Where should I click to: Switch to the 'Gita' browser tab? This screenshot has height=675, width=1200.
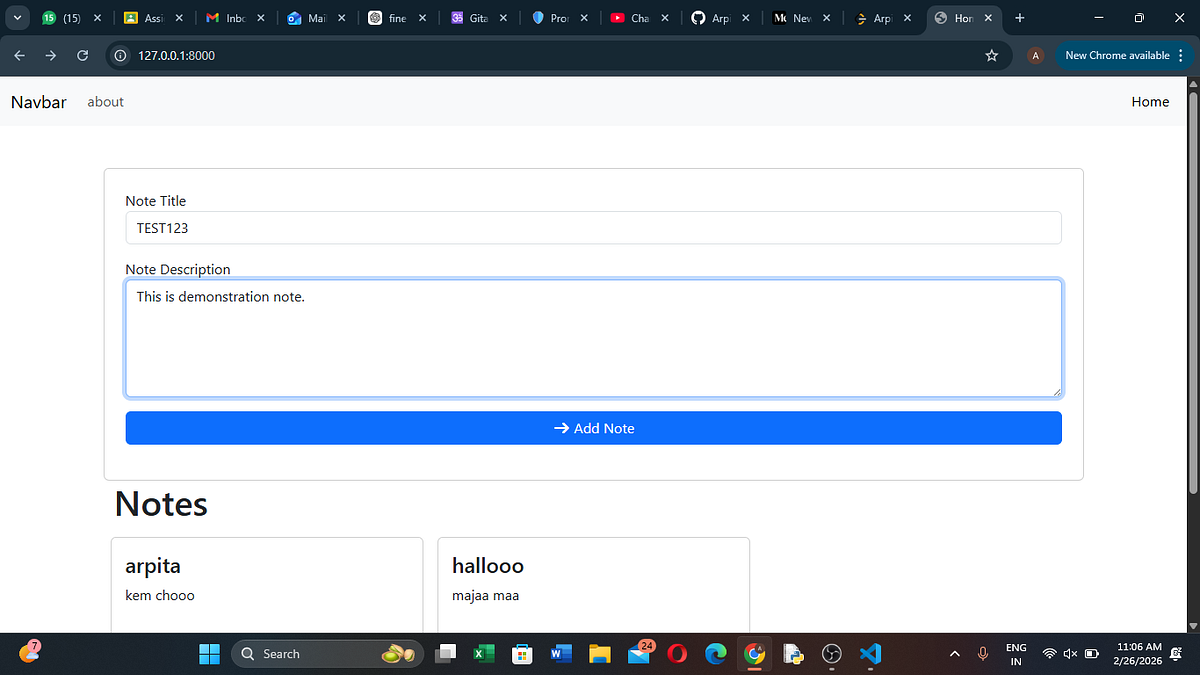point(478,18)
